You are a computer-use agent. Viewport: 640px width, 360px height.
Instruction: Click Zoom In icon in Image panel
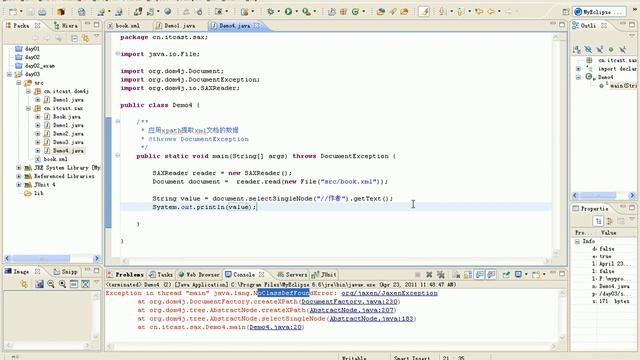[62, 284]
